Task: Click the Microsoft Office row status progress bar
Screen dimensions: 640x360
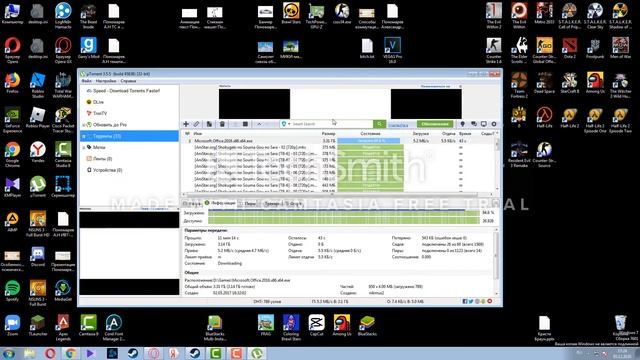Action: point(370,141)
